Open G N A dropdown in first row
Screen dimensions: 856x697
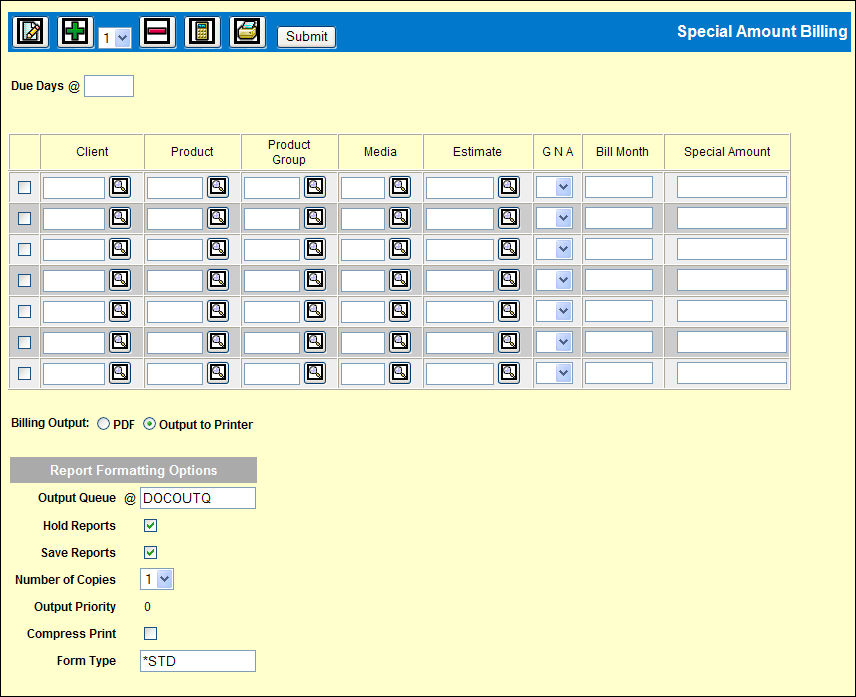point(555,187)
